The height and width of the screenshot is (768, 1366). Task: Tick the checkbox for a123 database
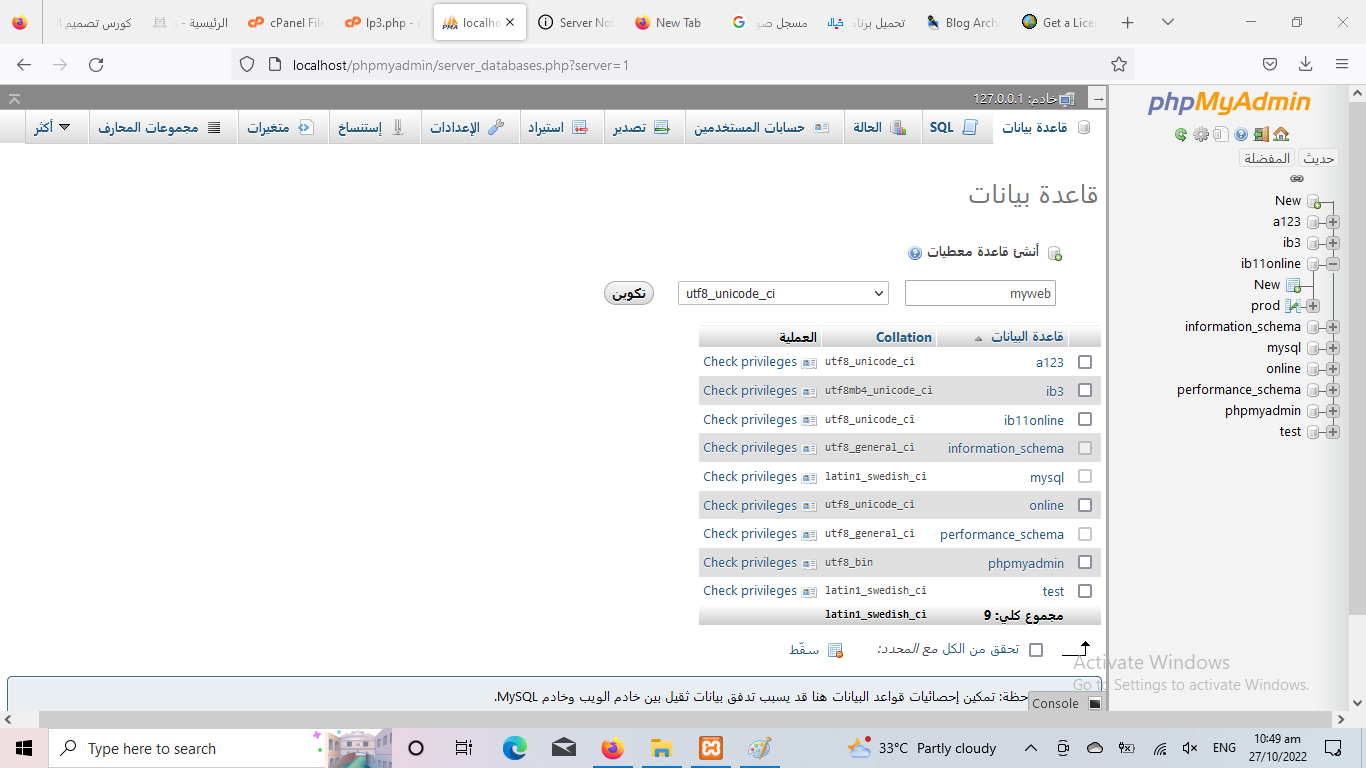[x=1085, y=362]
